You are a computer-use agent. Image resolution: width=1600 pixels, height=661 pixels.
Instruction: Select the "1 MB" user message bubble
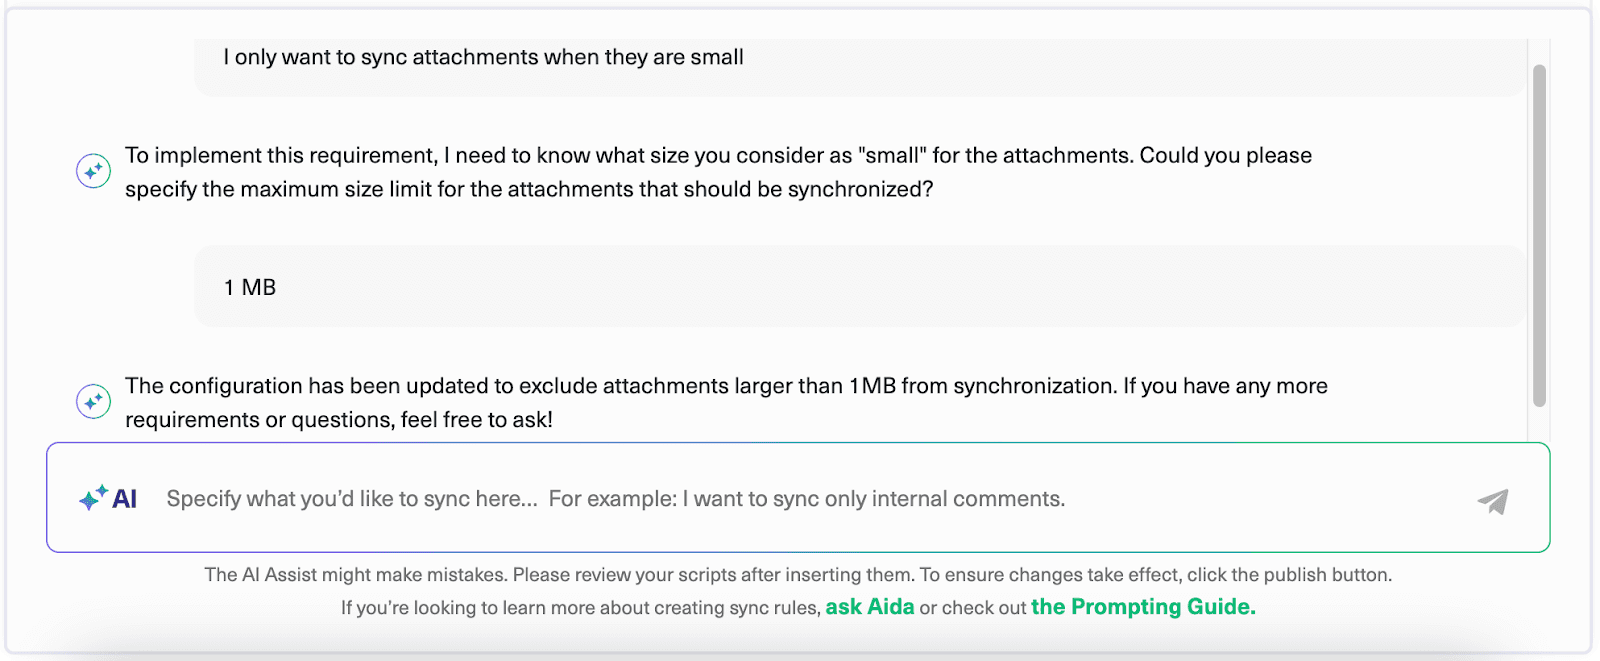(860, 287)
